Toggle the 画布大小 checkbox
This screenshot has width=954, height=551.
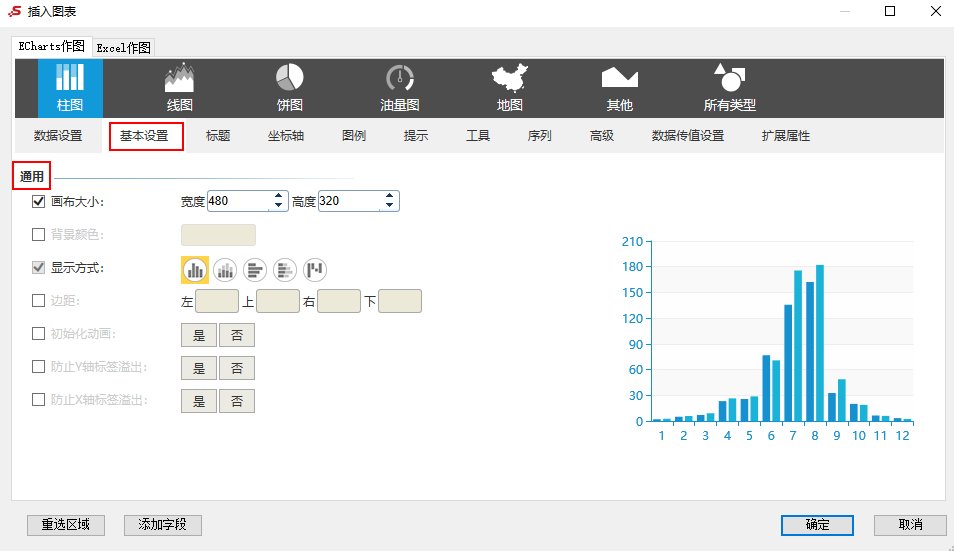38,201
